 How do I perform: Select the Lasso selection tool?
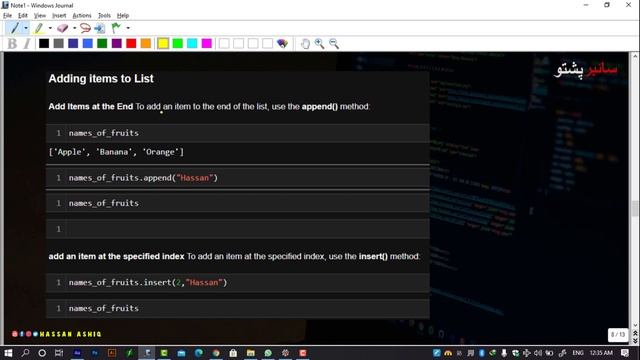(x=85, y=28)
